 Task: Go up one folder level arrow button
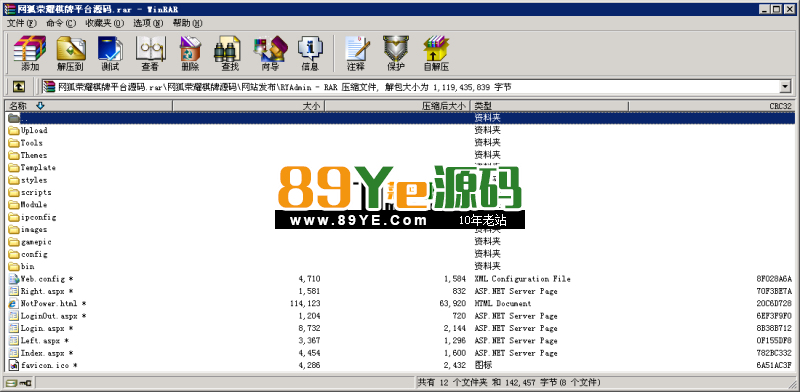click(18, 87)
